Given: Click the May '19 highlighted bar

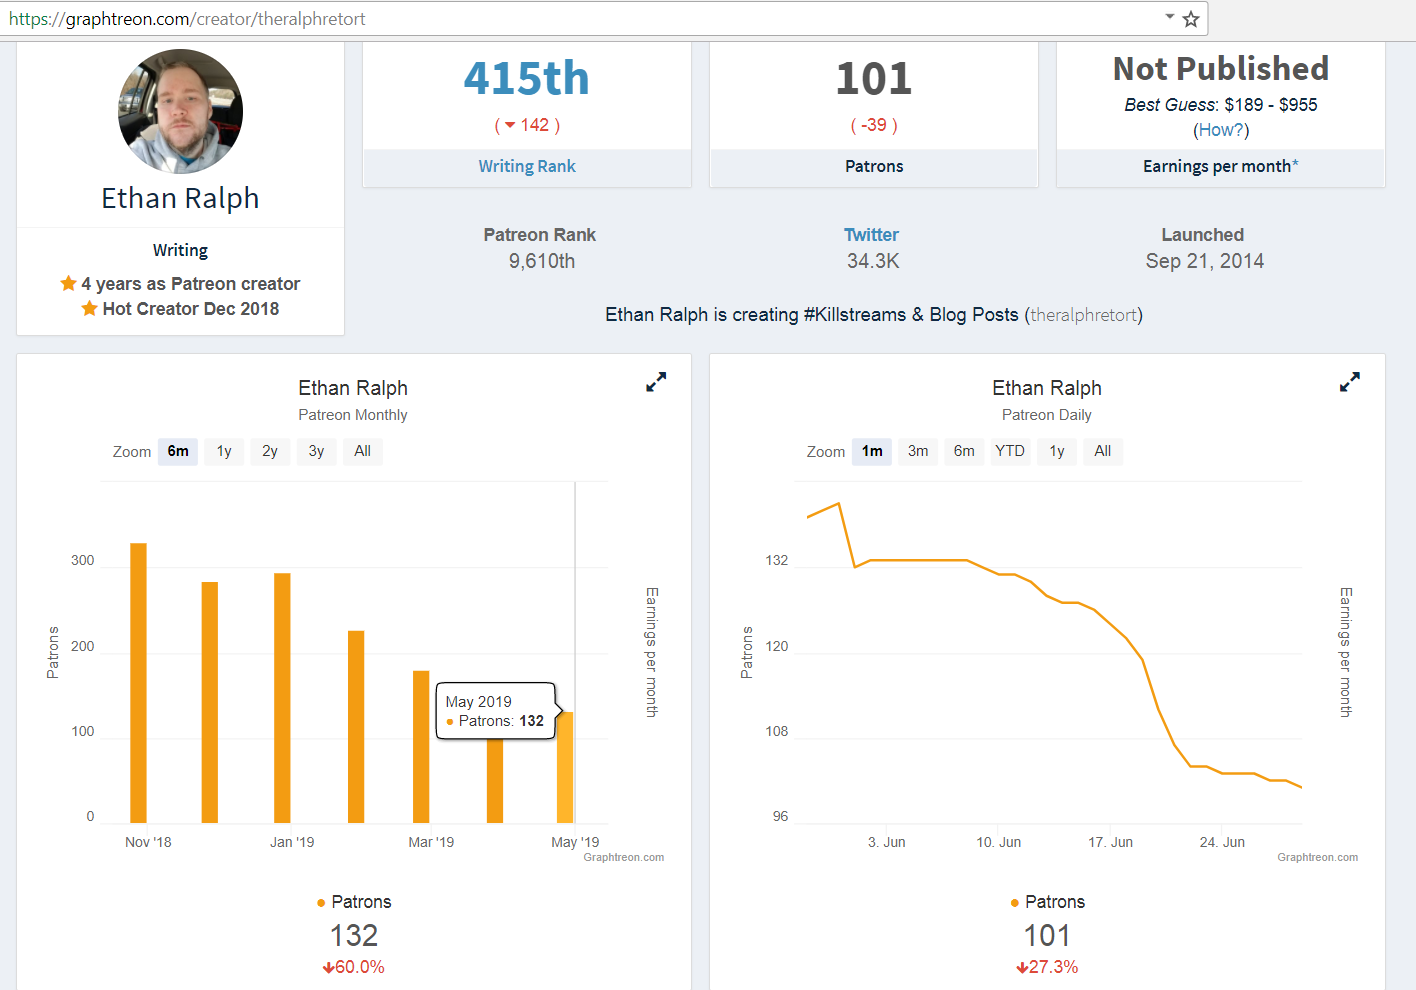Looking at the screenshot, I should pyautogui.click(x=565, y=767).
